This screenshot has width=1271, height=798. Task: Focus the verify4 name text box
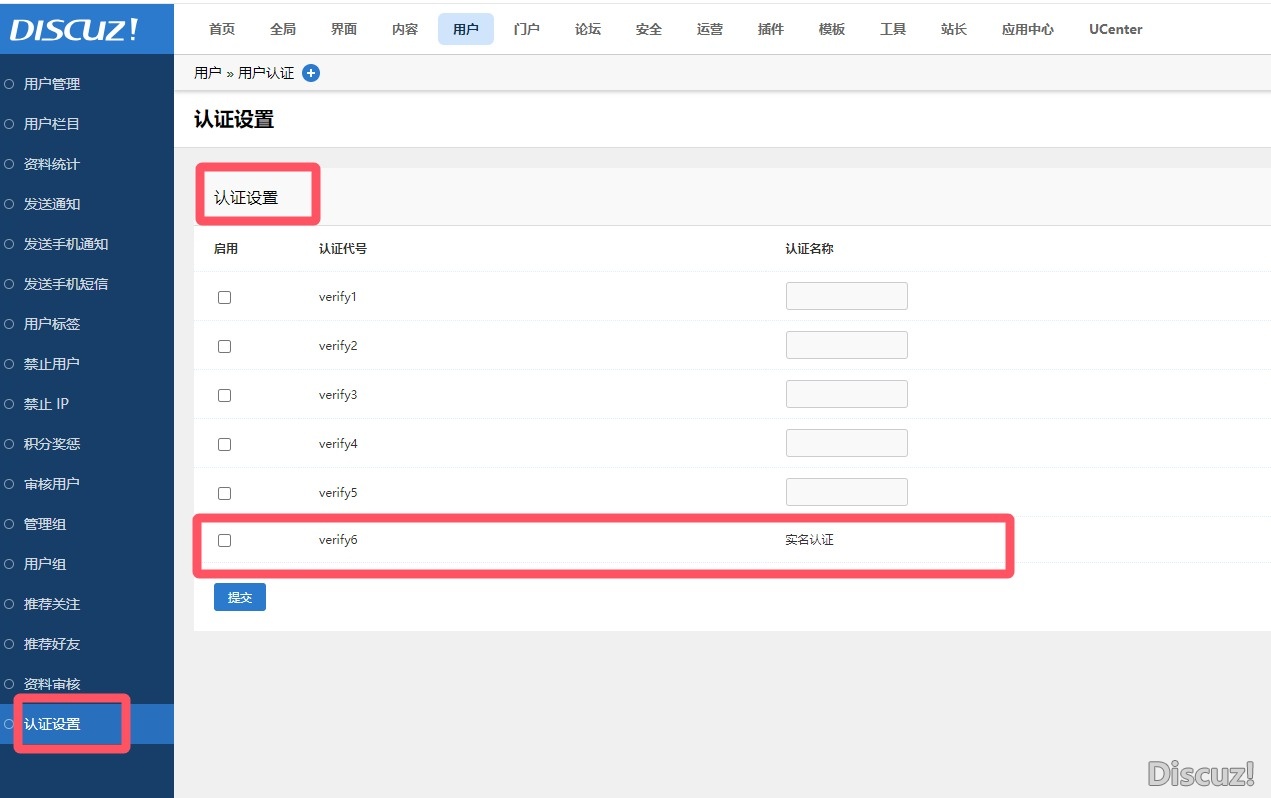[x=846, y=443]
